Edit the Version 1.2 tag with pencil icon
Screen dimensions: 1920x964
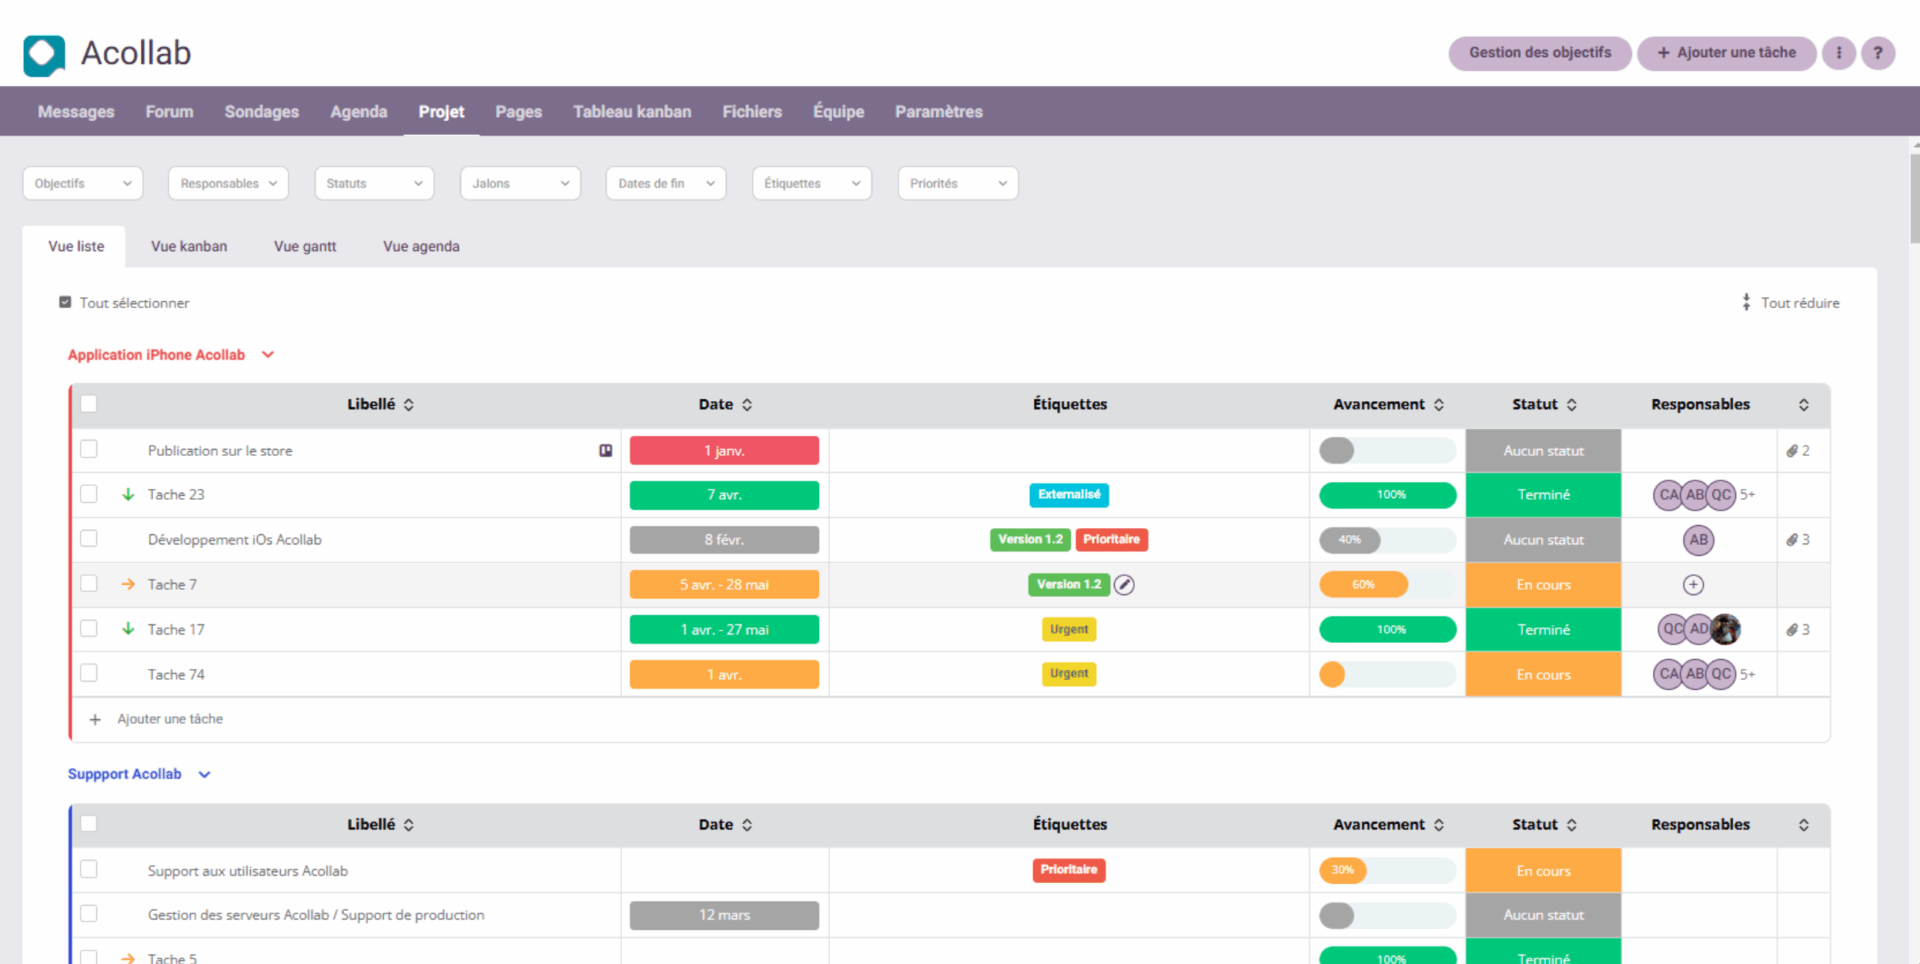(x=1124, y=584)
